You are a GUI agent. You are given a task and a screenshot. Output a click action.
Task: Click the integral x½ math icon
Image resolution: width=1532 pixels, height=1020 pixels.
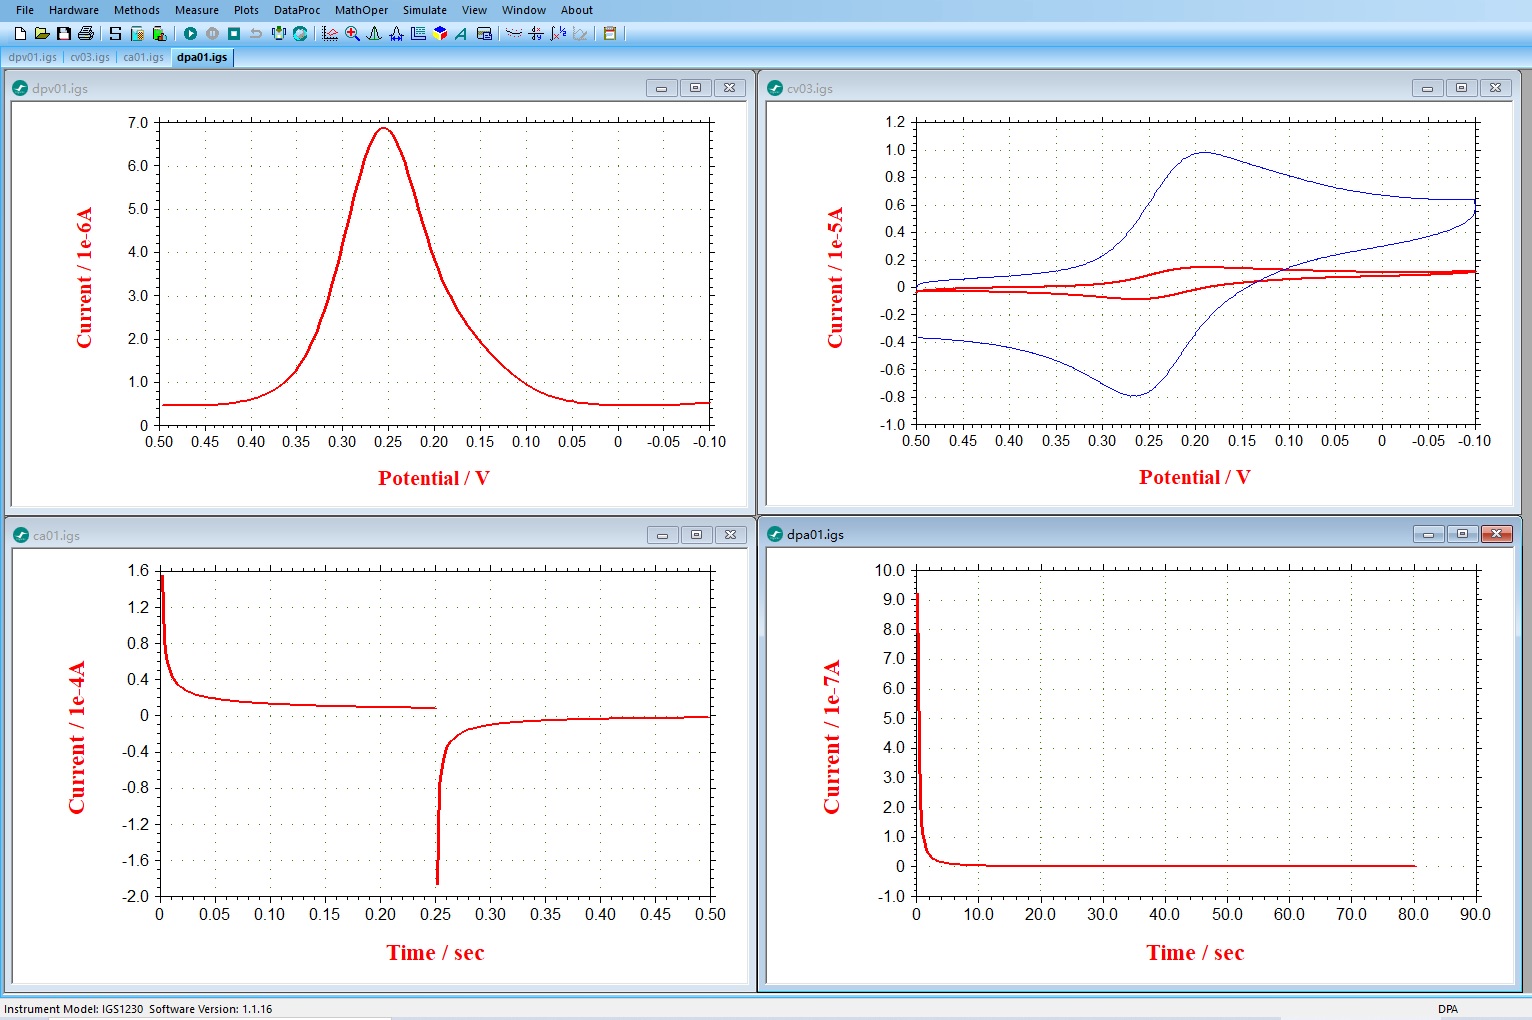pos(558,33)
